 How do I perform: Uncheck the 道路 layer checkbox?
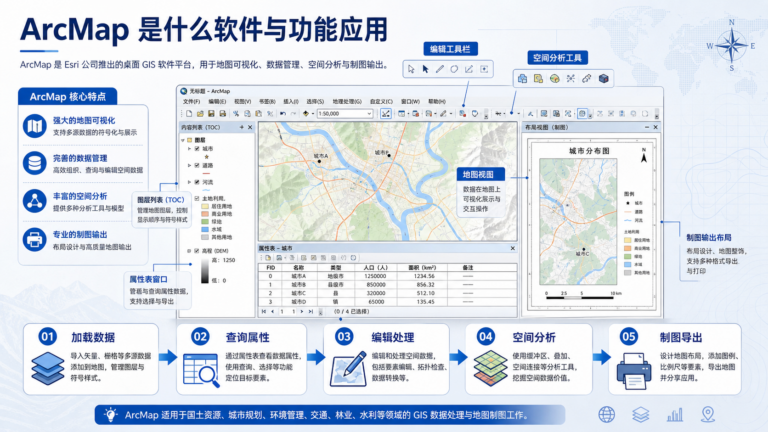[197, 166]
